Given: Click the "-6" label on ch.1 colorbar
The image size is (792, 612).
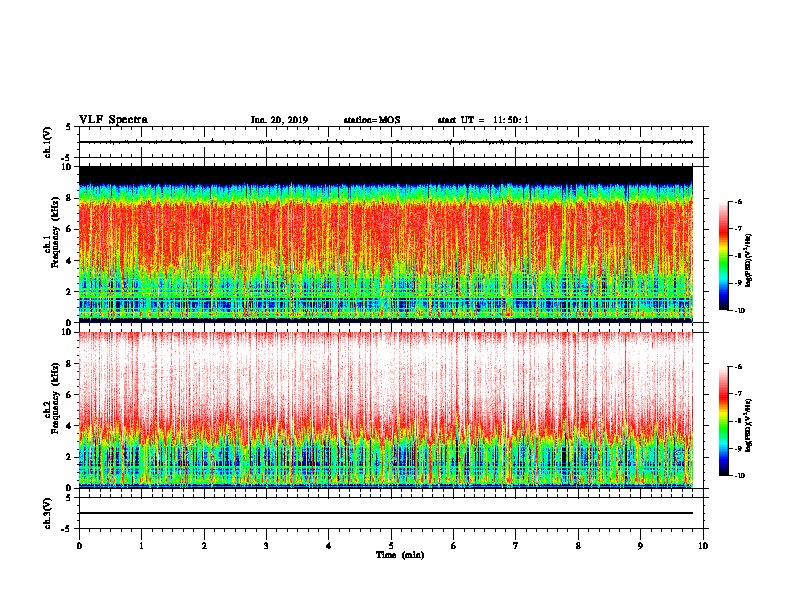Looking at the screenshot, I should pyautogui.click(x=738, y=202).
